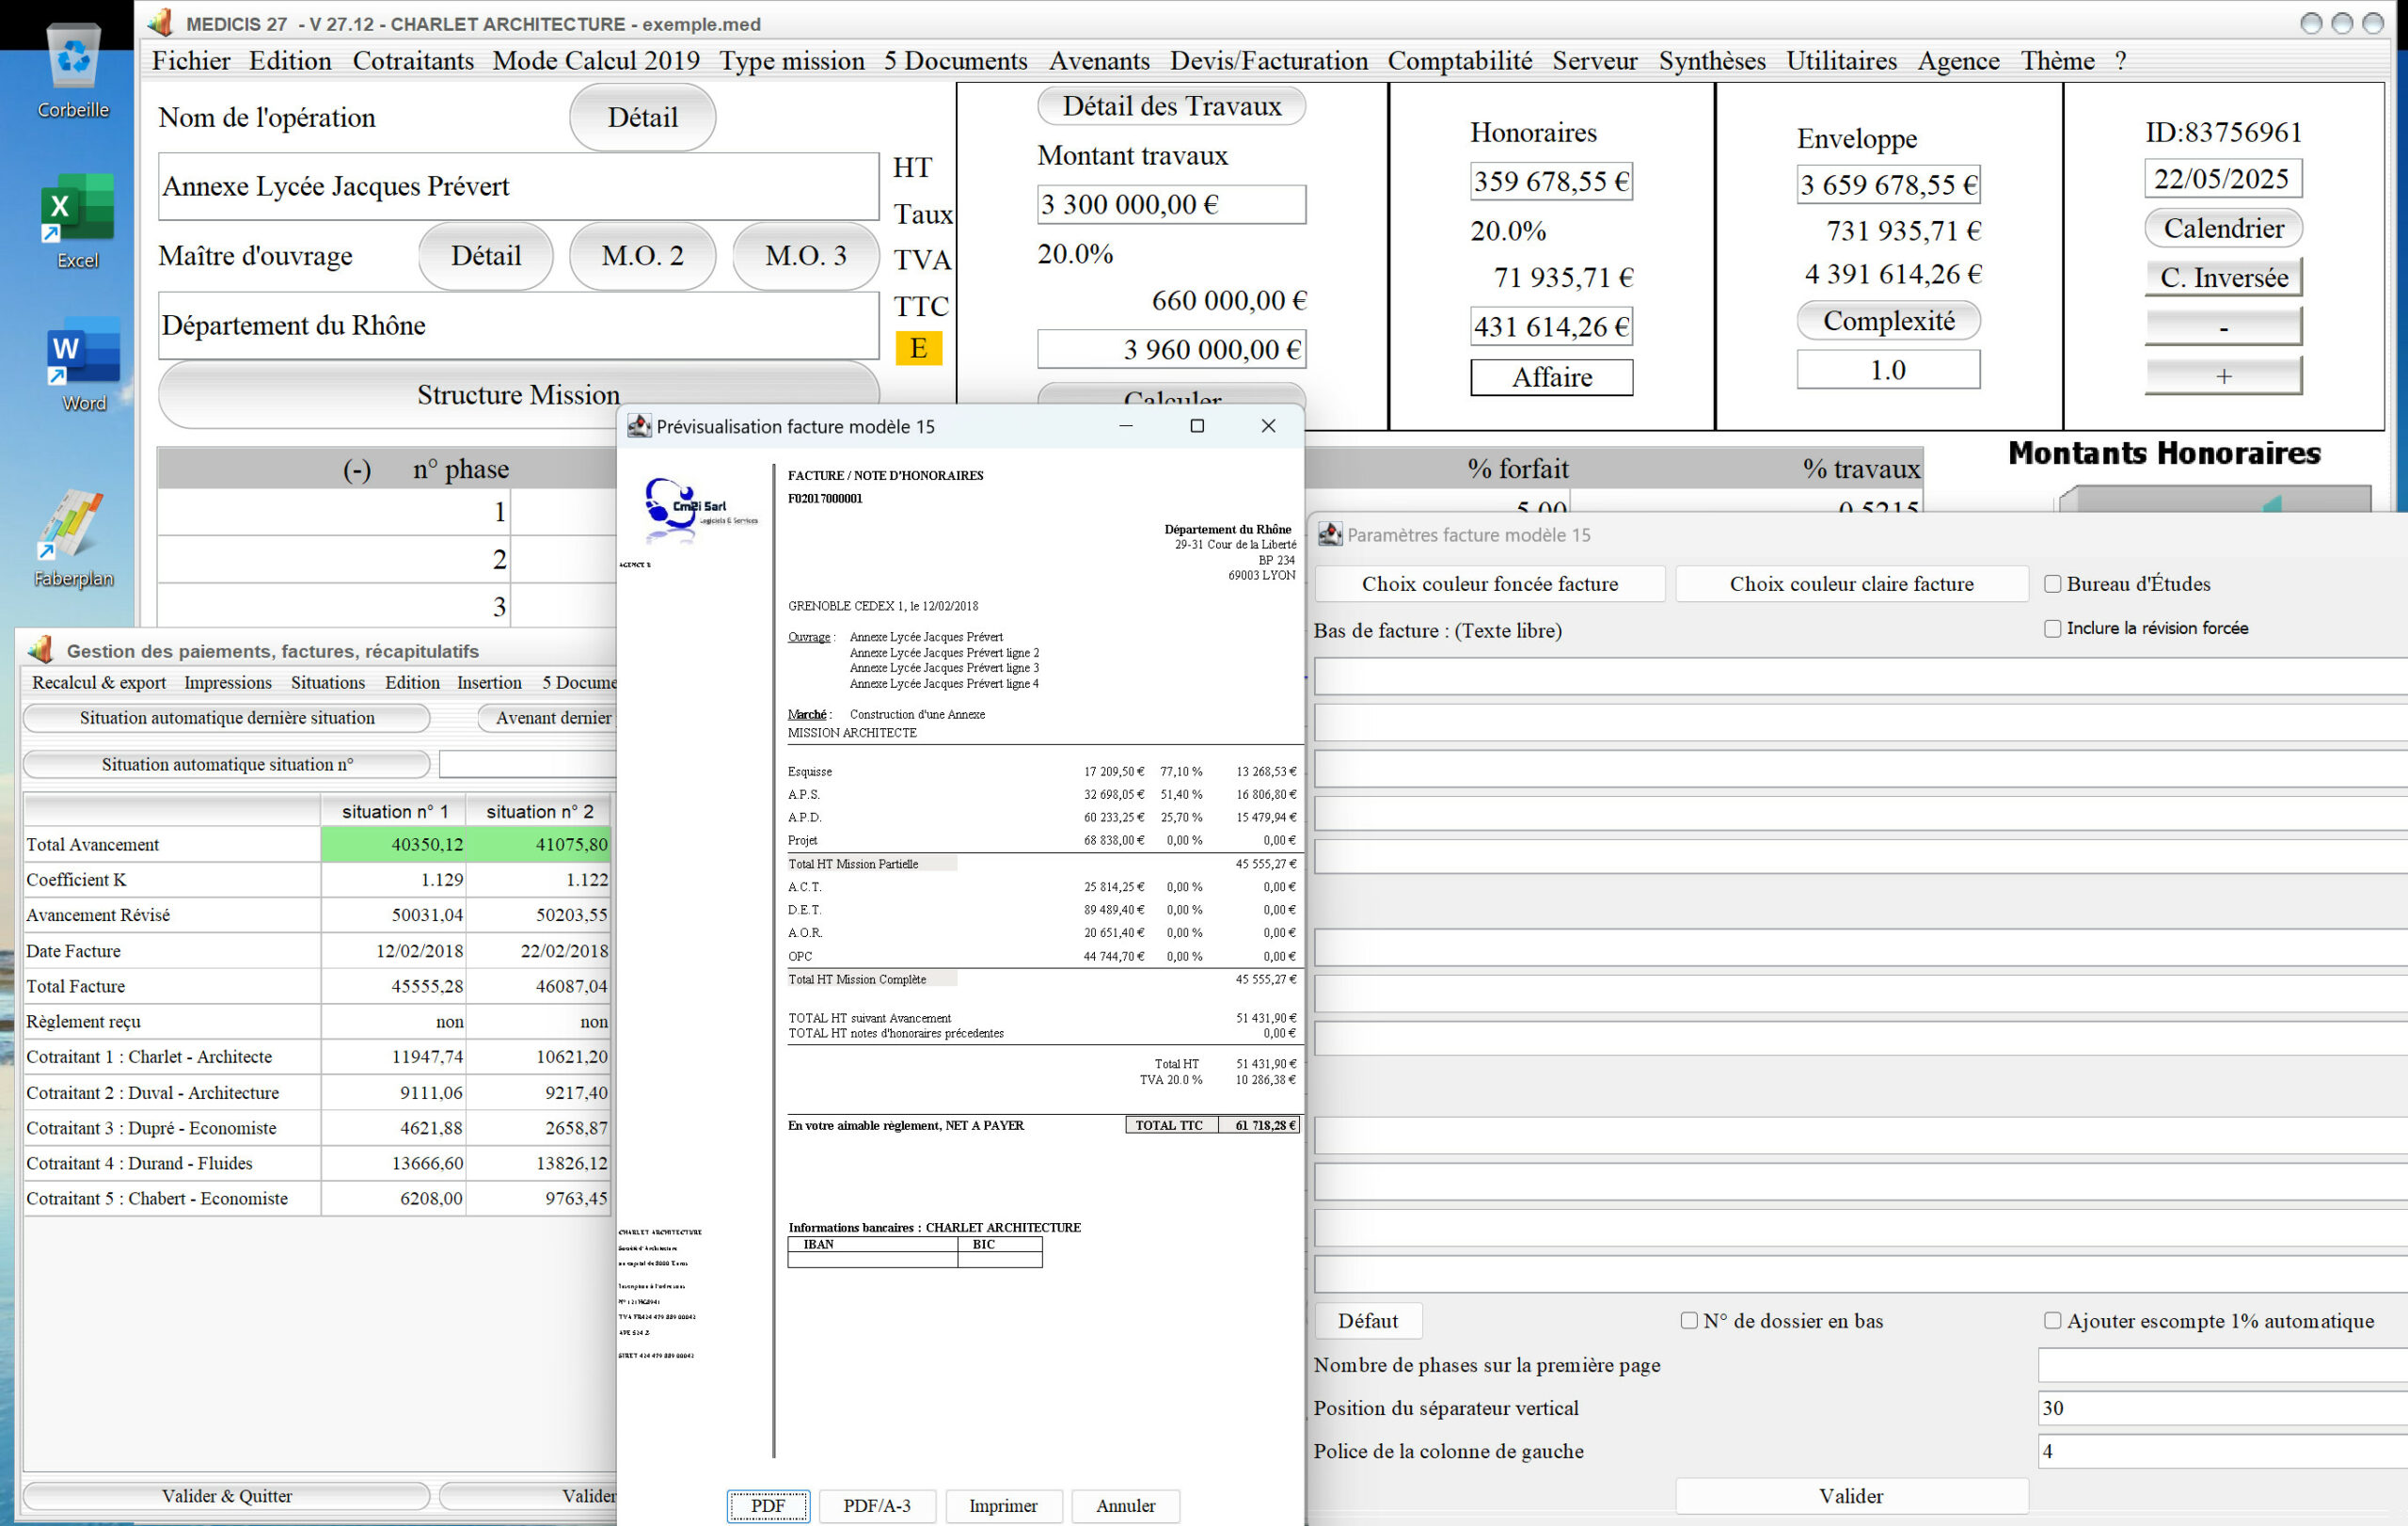The height and width of the screenshot is (1526, 2408).
Task: Click the M.O. 2 button
Action: [x=642, y=256]
